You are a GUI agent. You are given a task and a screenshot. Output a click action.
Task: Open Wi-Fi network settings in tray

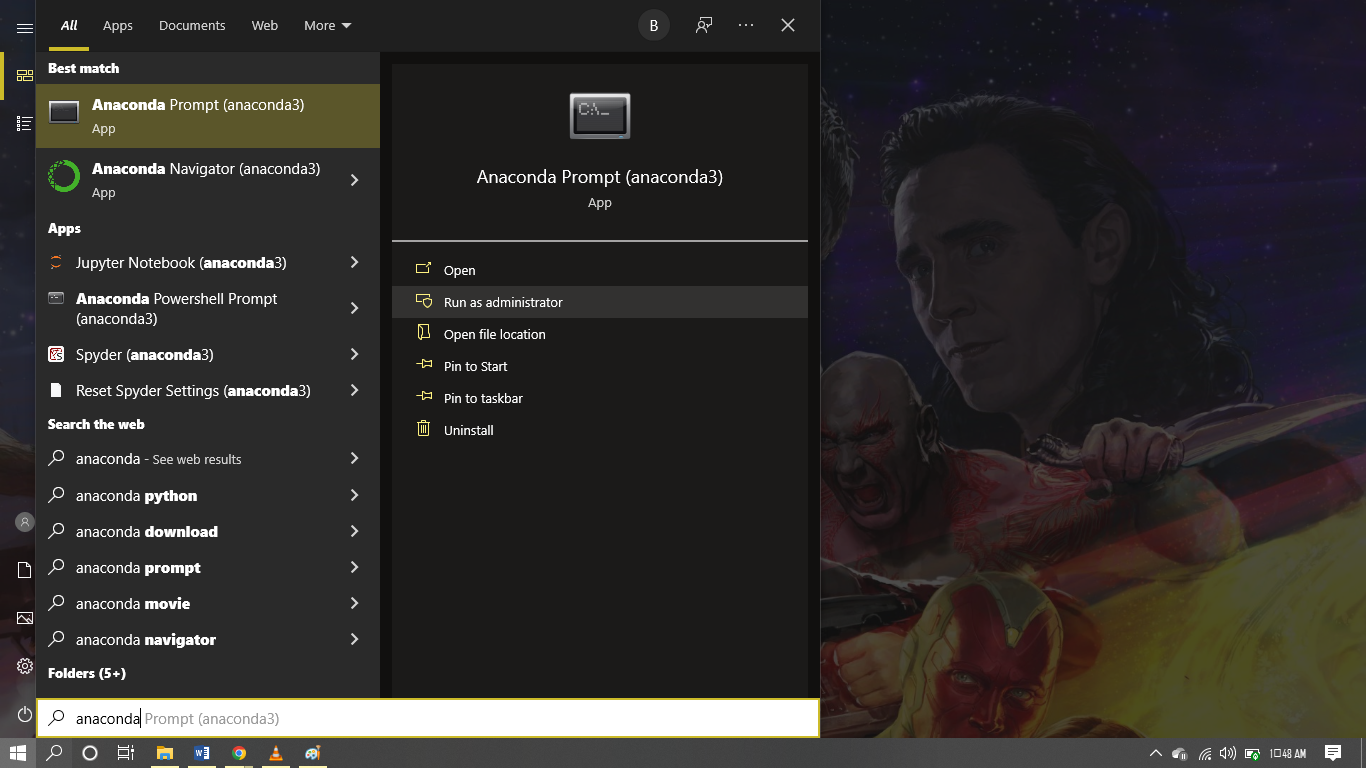pos(1205,753)
